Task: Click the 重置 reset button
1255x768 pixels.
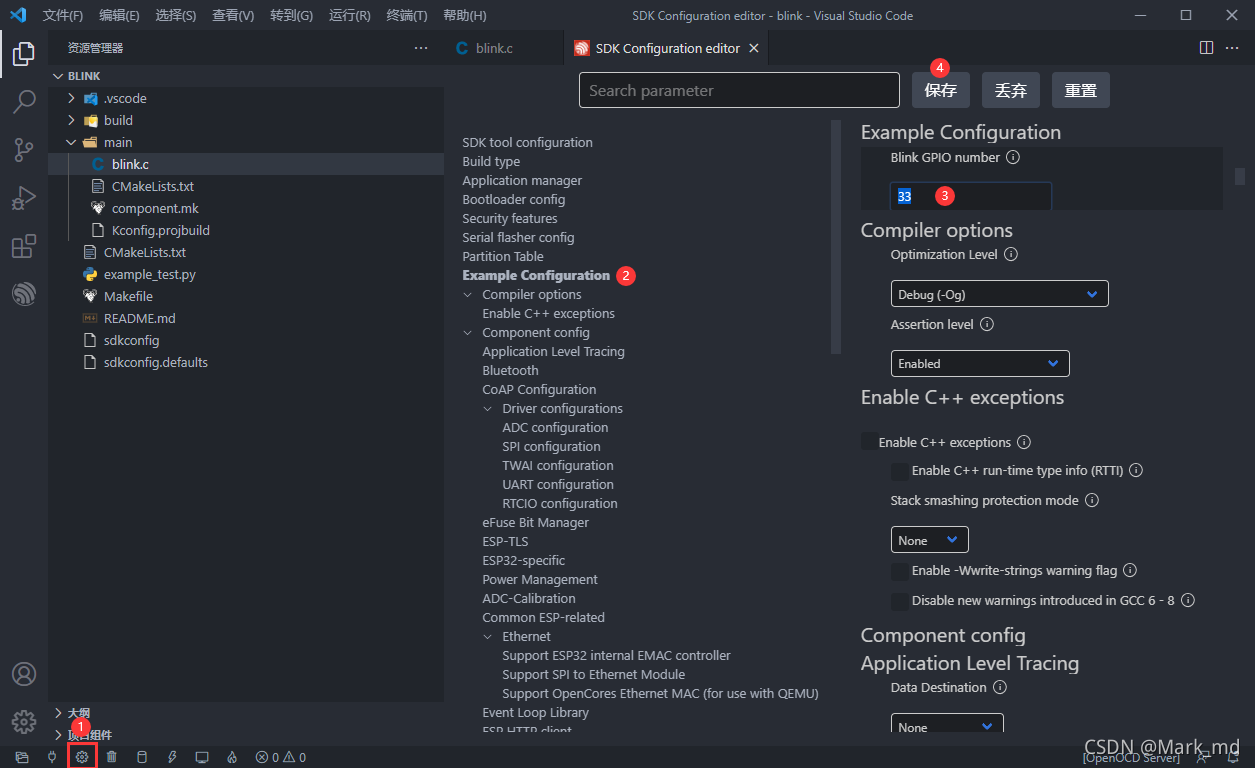Action: pos(1081,90)
